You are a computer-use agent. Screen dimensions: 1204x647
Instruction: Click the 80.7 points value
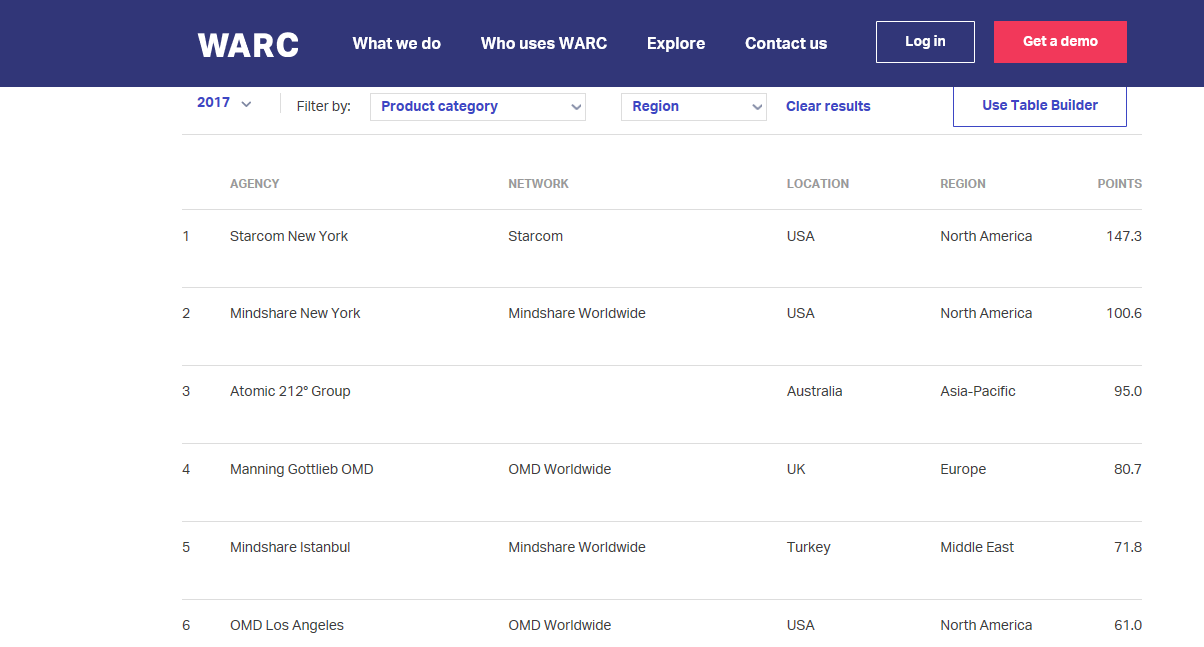1128,469
